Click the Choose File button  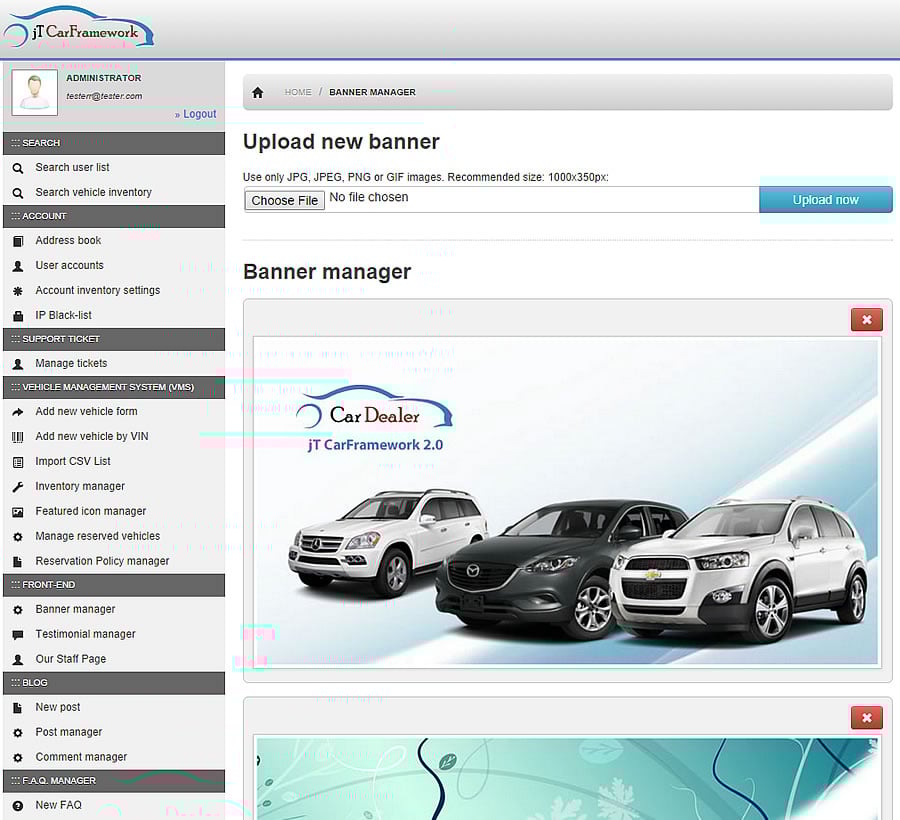tap(285, 200)
